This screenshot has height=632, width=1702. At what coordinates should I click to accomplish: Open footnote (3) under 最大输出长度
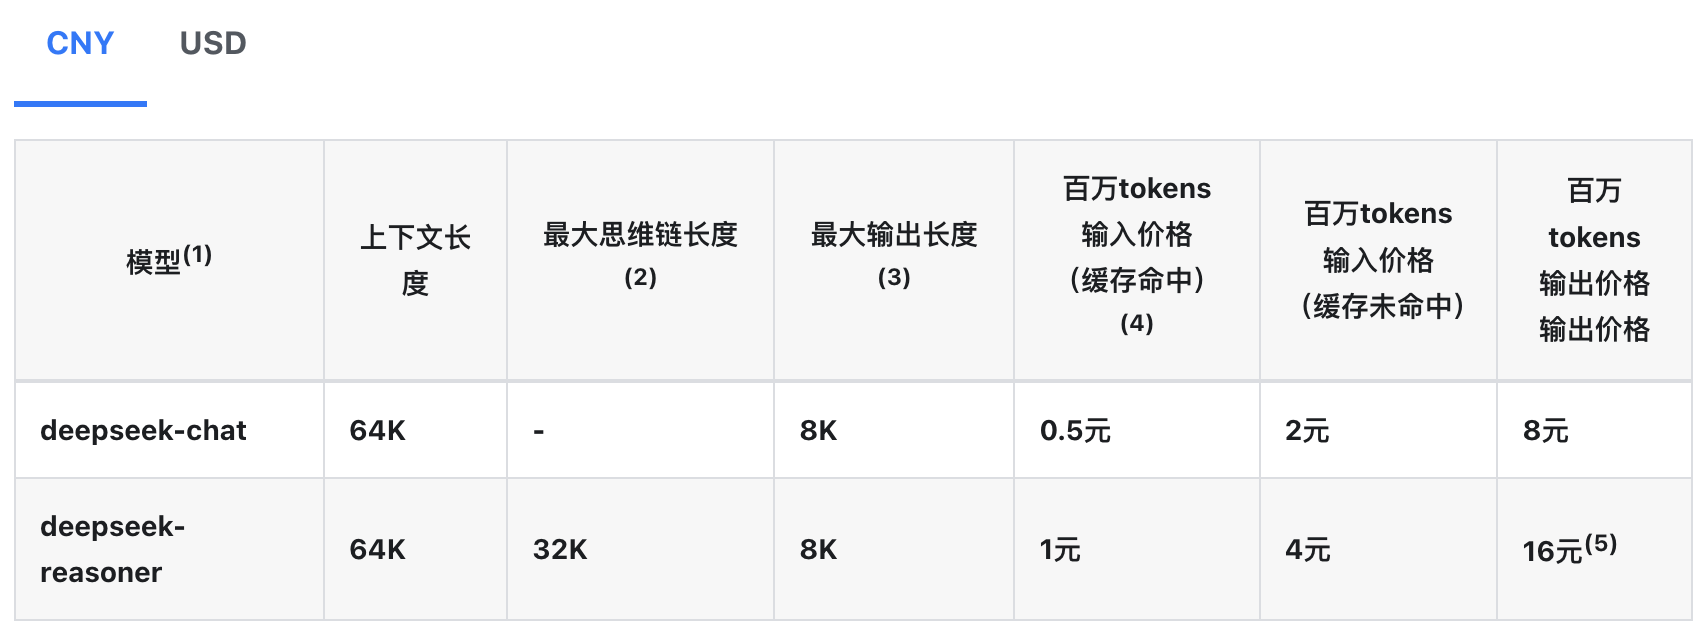894,277
